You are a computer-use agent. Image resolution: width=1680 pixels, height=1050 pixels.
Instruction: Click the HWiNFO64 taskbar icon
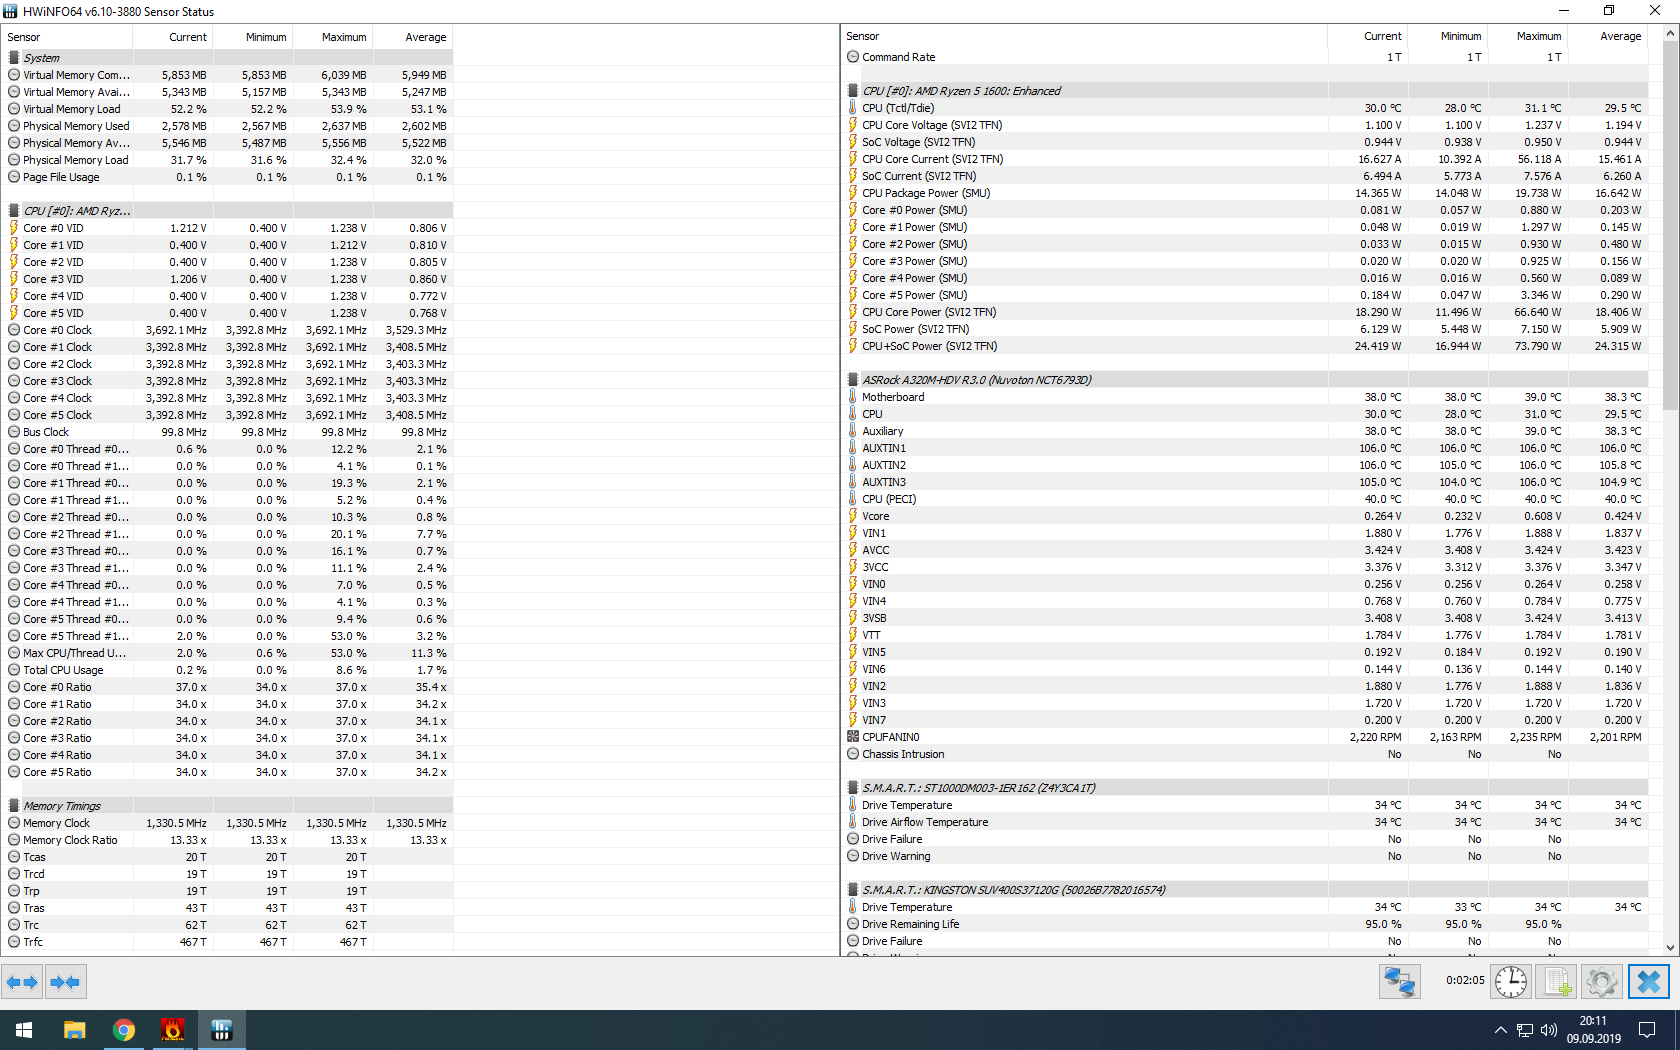tap(222, 1030)
